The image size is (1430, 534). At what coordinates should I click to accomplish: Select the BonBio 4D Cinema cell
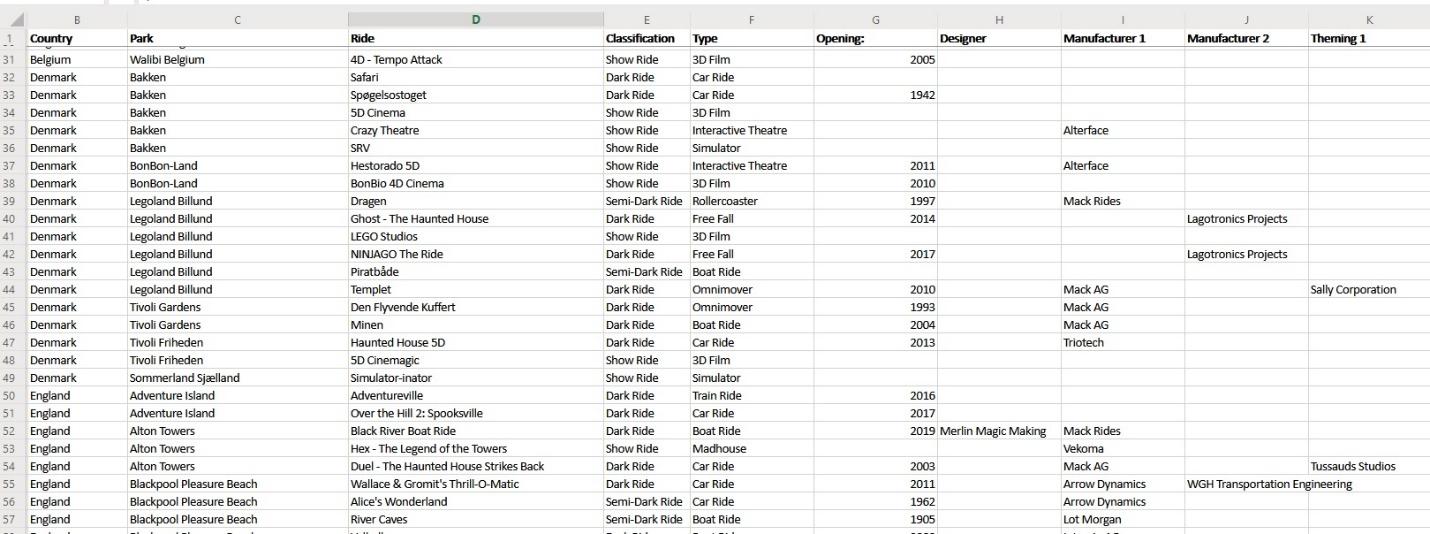[x=476, y=184]
